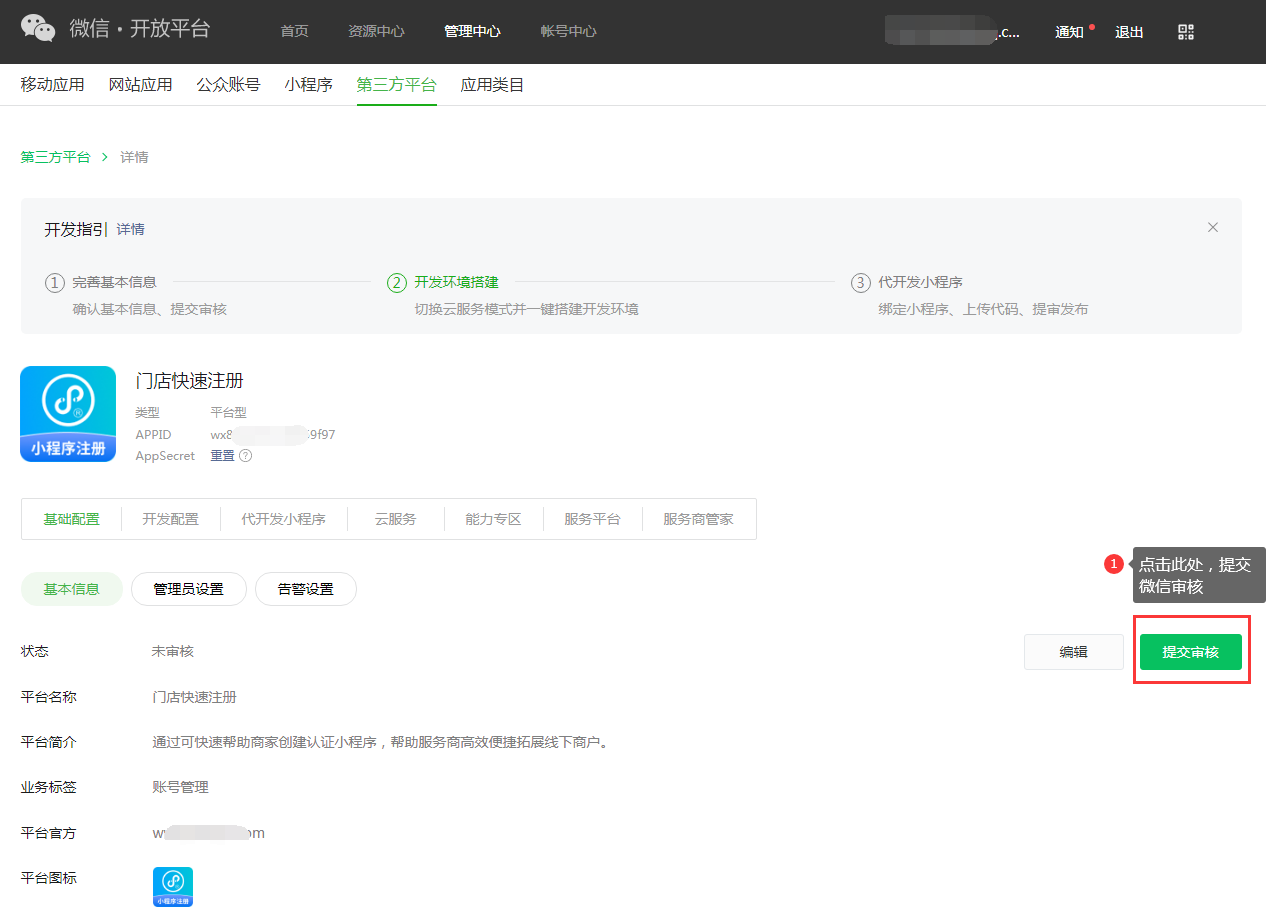Select 管理员设置 pill button

pyautogui.click(x=188, y=589)
